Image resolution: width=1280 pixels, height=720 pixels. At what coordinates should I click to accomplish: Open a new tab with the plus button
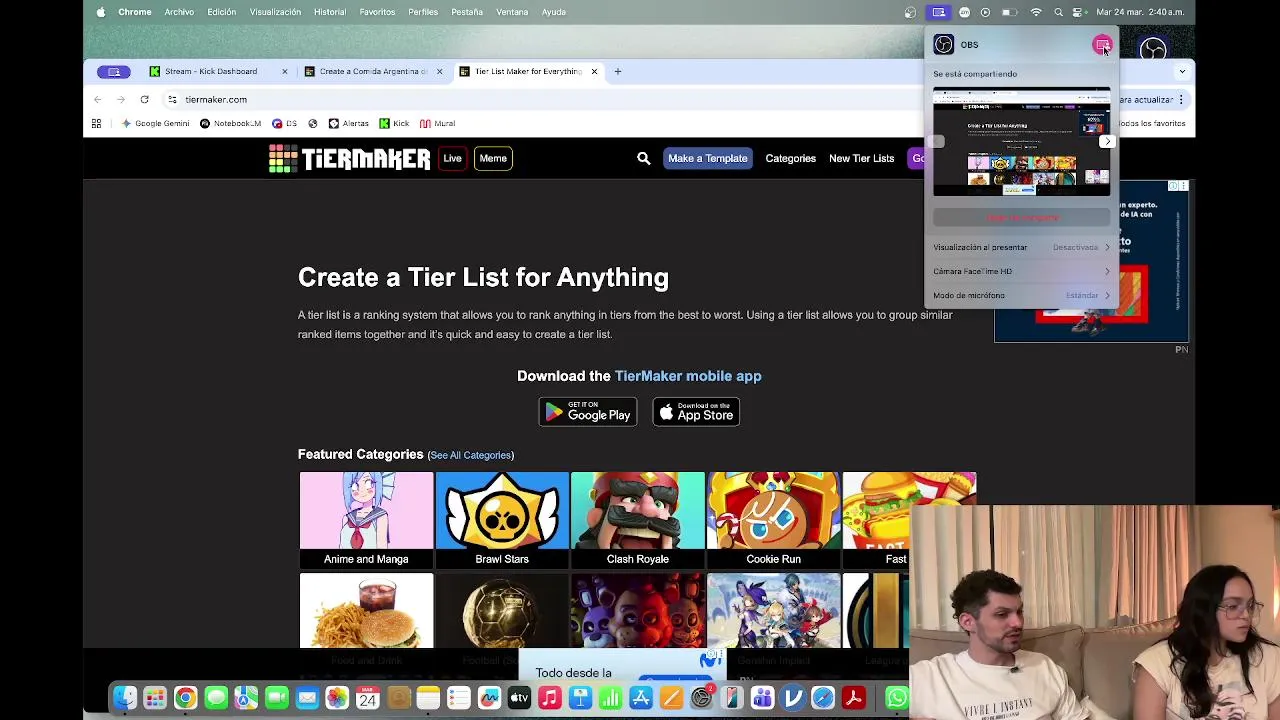(x=617, y=71)
